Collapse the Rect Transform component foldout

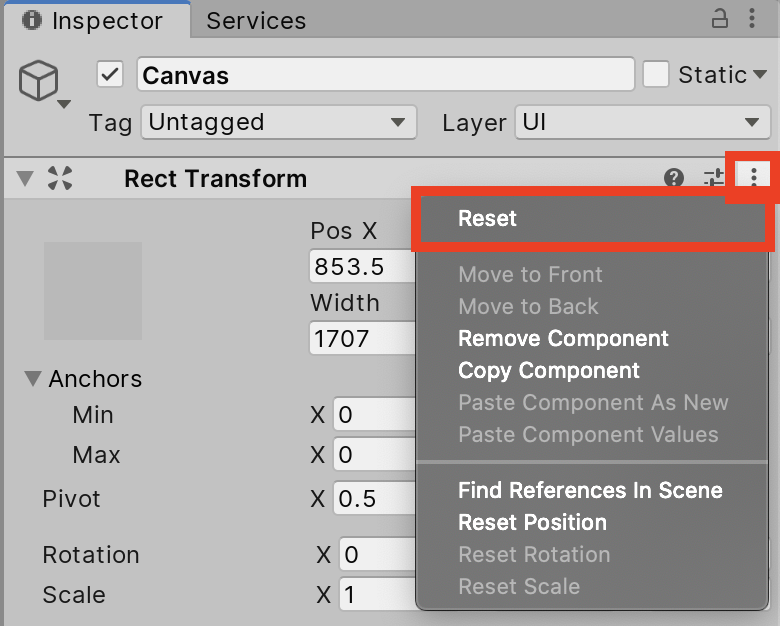click(x=25, y=179)
